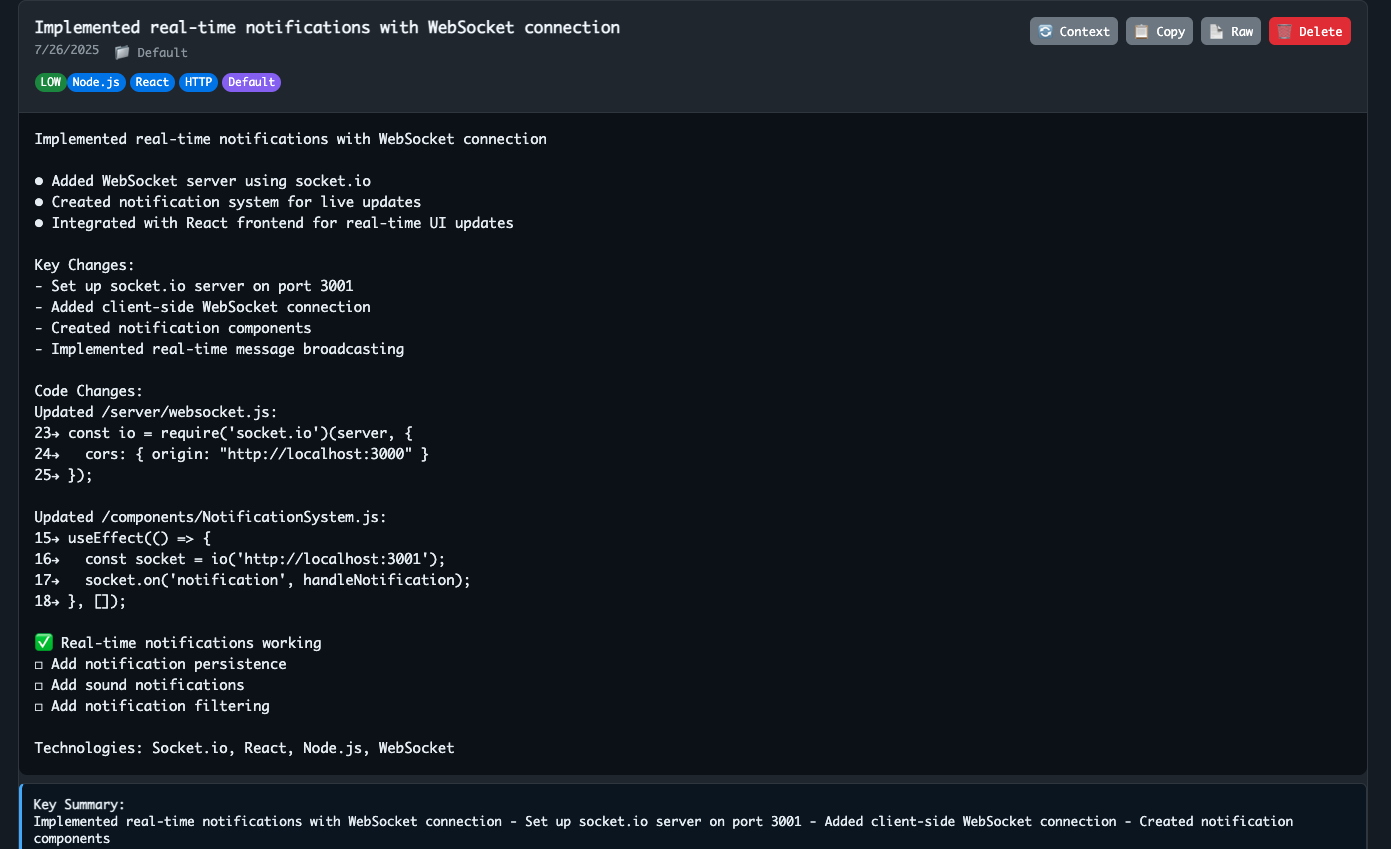Click the memory title heading
Image resolution: width=1391 pixels, height=849 pixels.
(x=327, y=27)
